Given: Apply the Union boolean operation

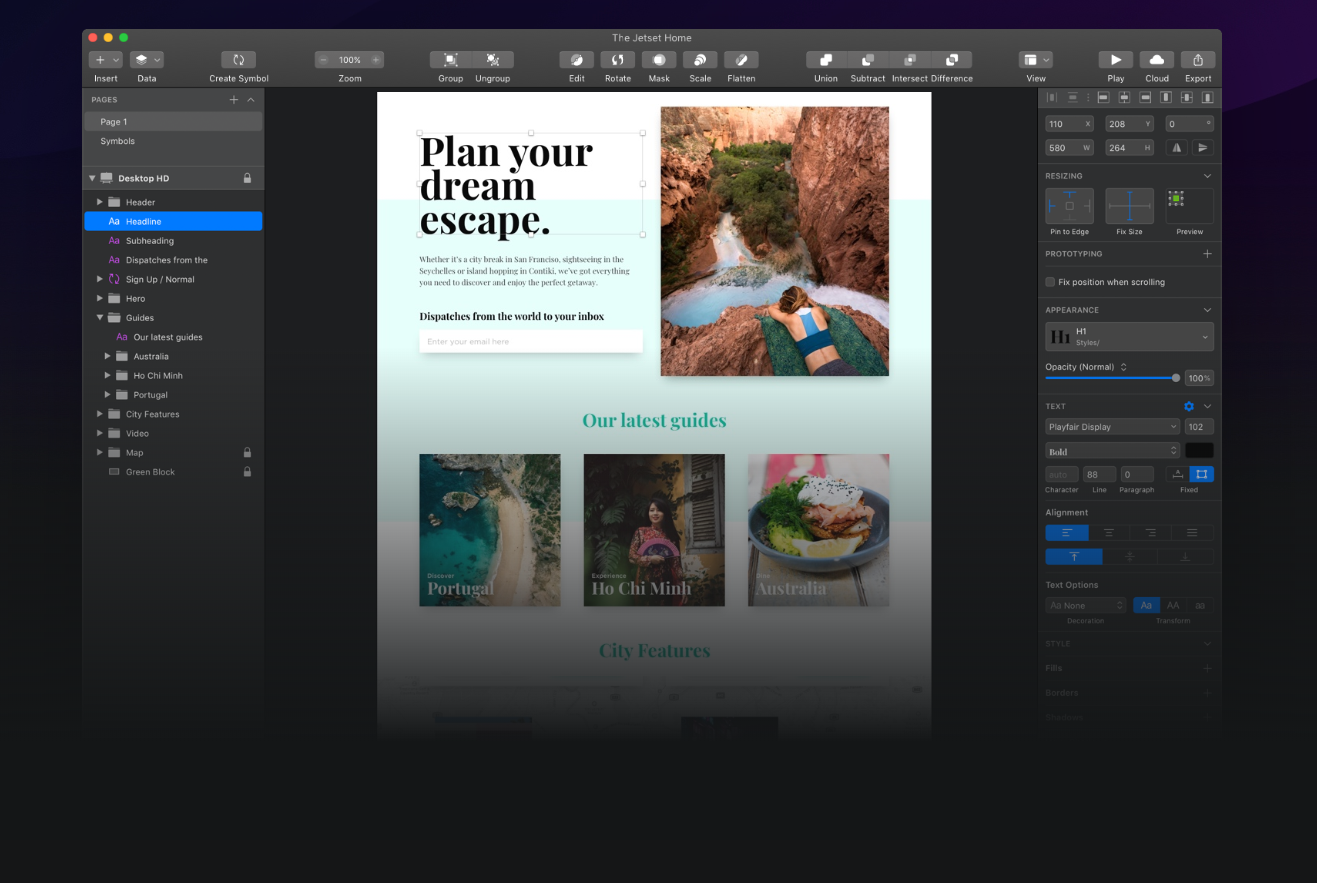Looking at the screenshot, I should (826, 60).
